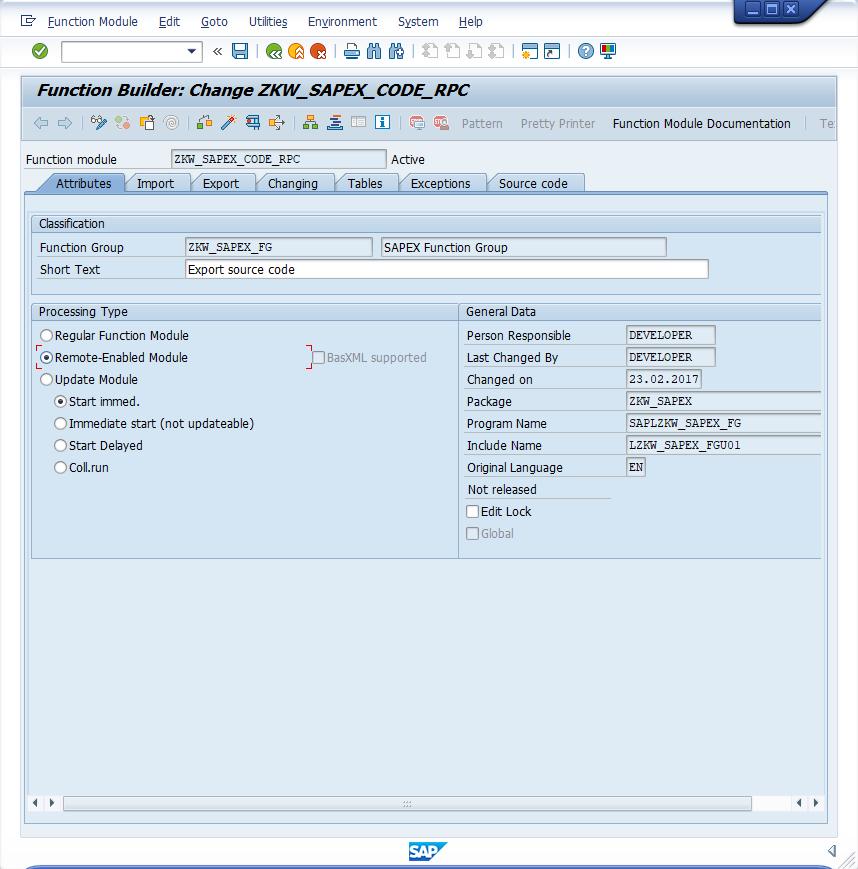Open the Environment menu

342,21
